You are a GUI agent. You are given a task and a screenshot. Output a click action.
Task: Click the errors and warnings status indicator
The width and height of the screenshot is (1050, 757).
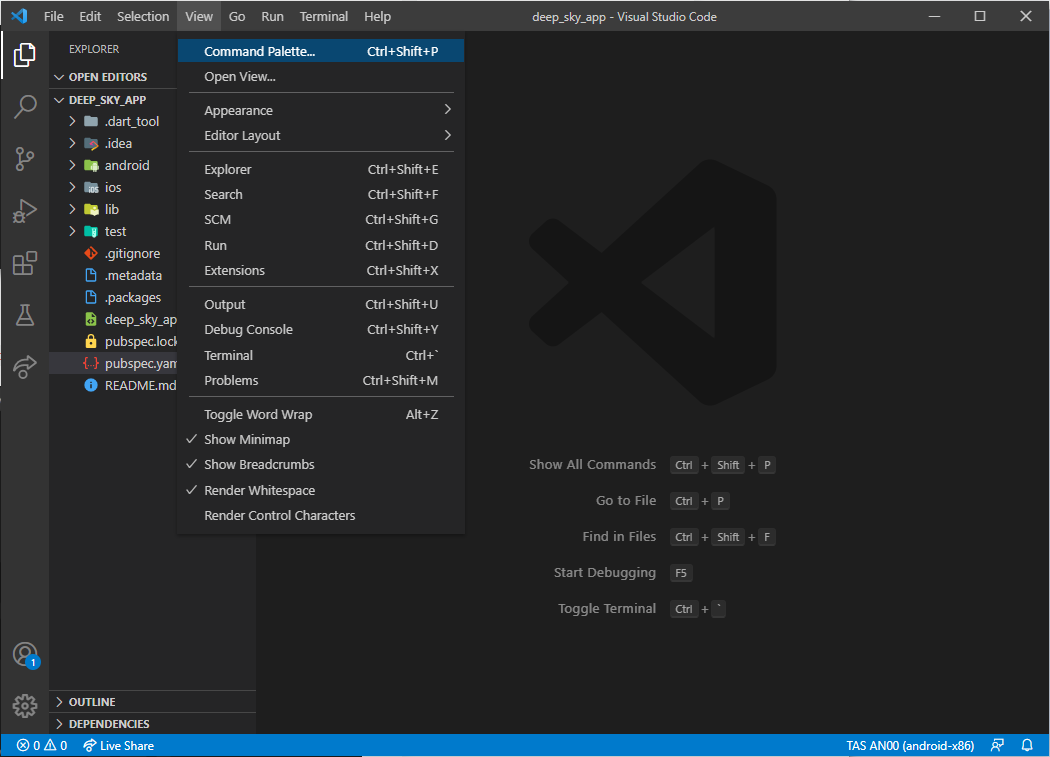(42, 746)
